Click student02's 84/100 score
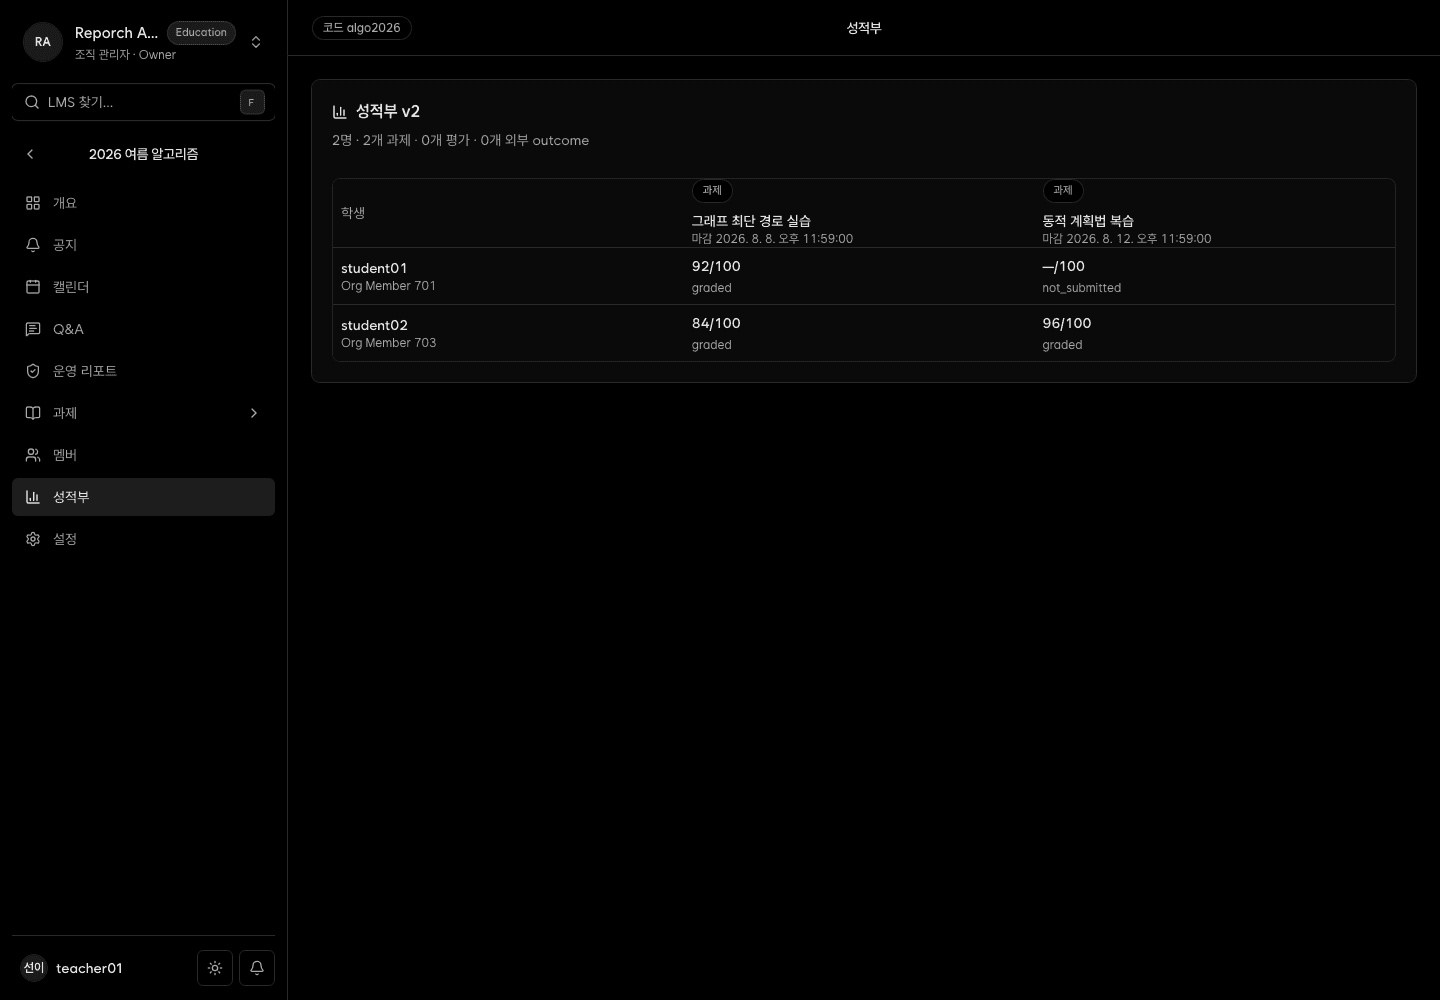The width and height of the screenshot is (1440, 1000). point(716,323)
